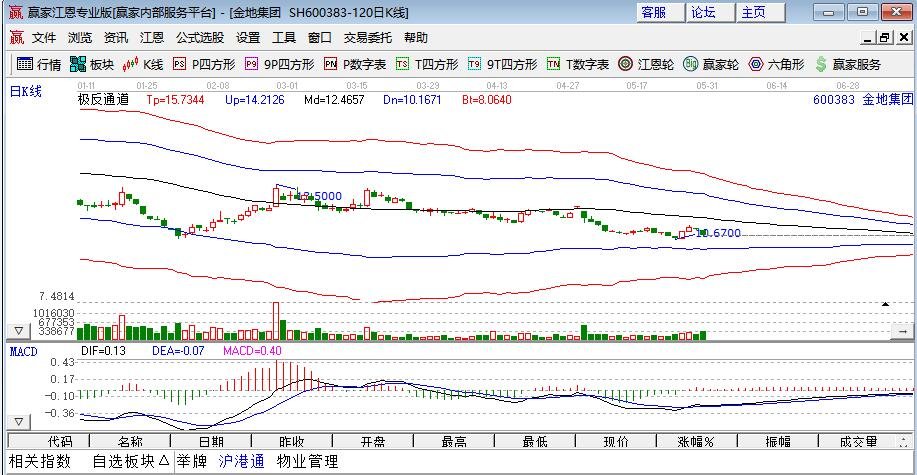Click the K线 candlestick icon

coord(130,64)
